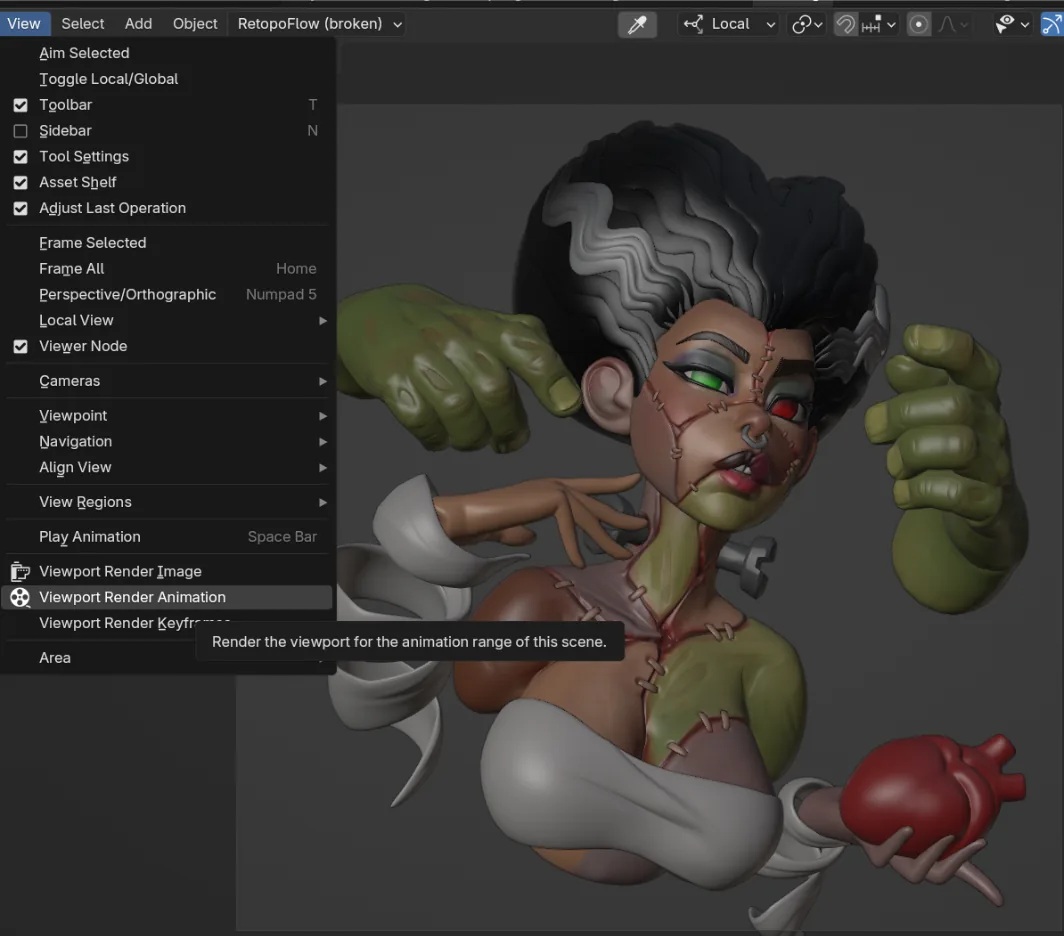Screen dimensions: 1064x936
Task: Uncheck the Viewer Node checkbox
Action: (x=21, y=346)
